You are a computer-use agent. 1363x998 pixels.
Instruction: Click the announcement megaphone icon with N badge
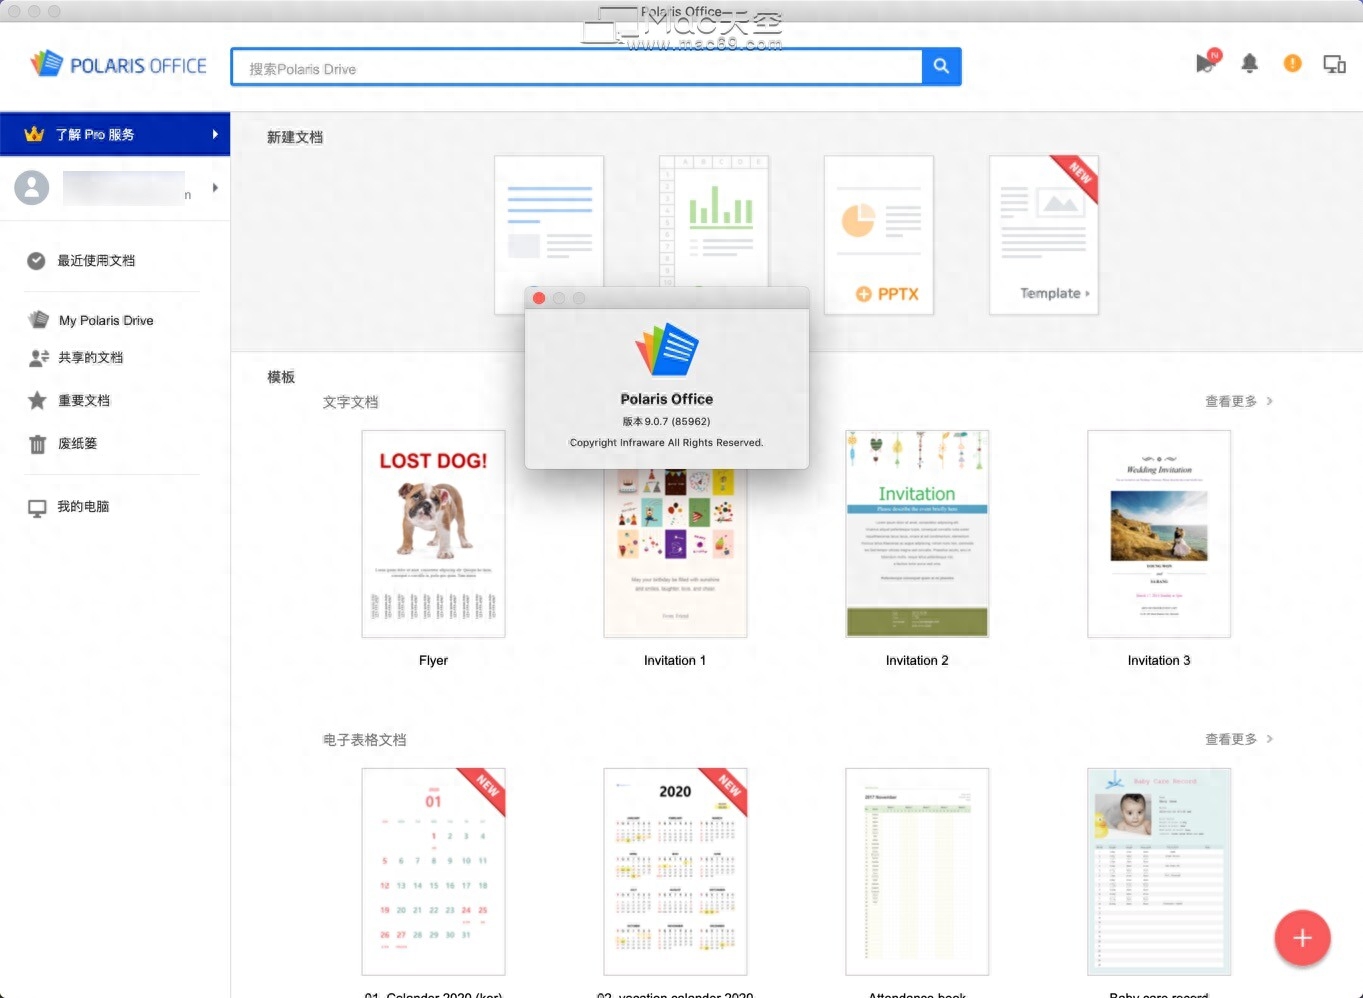click(x=1206, y=62)
